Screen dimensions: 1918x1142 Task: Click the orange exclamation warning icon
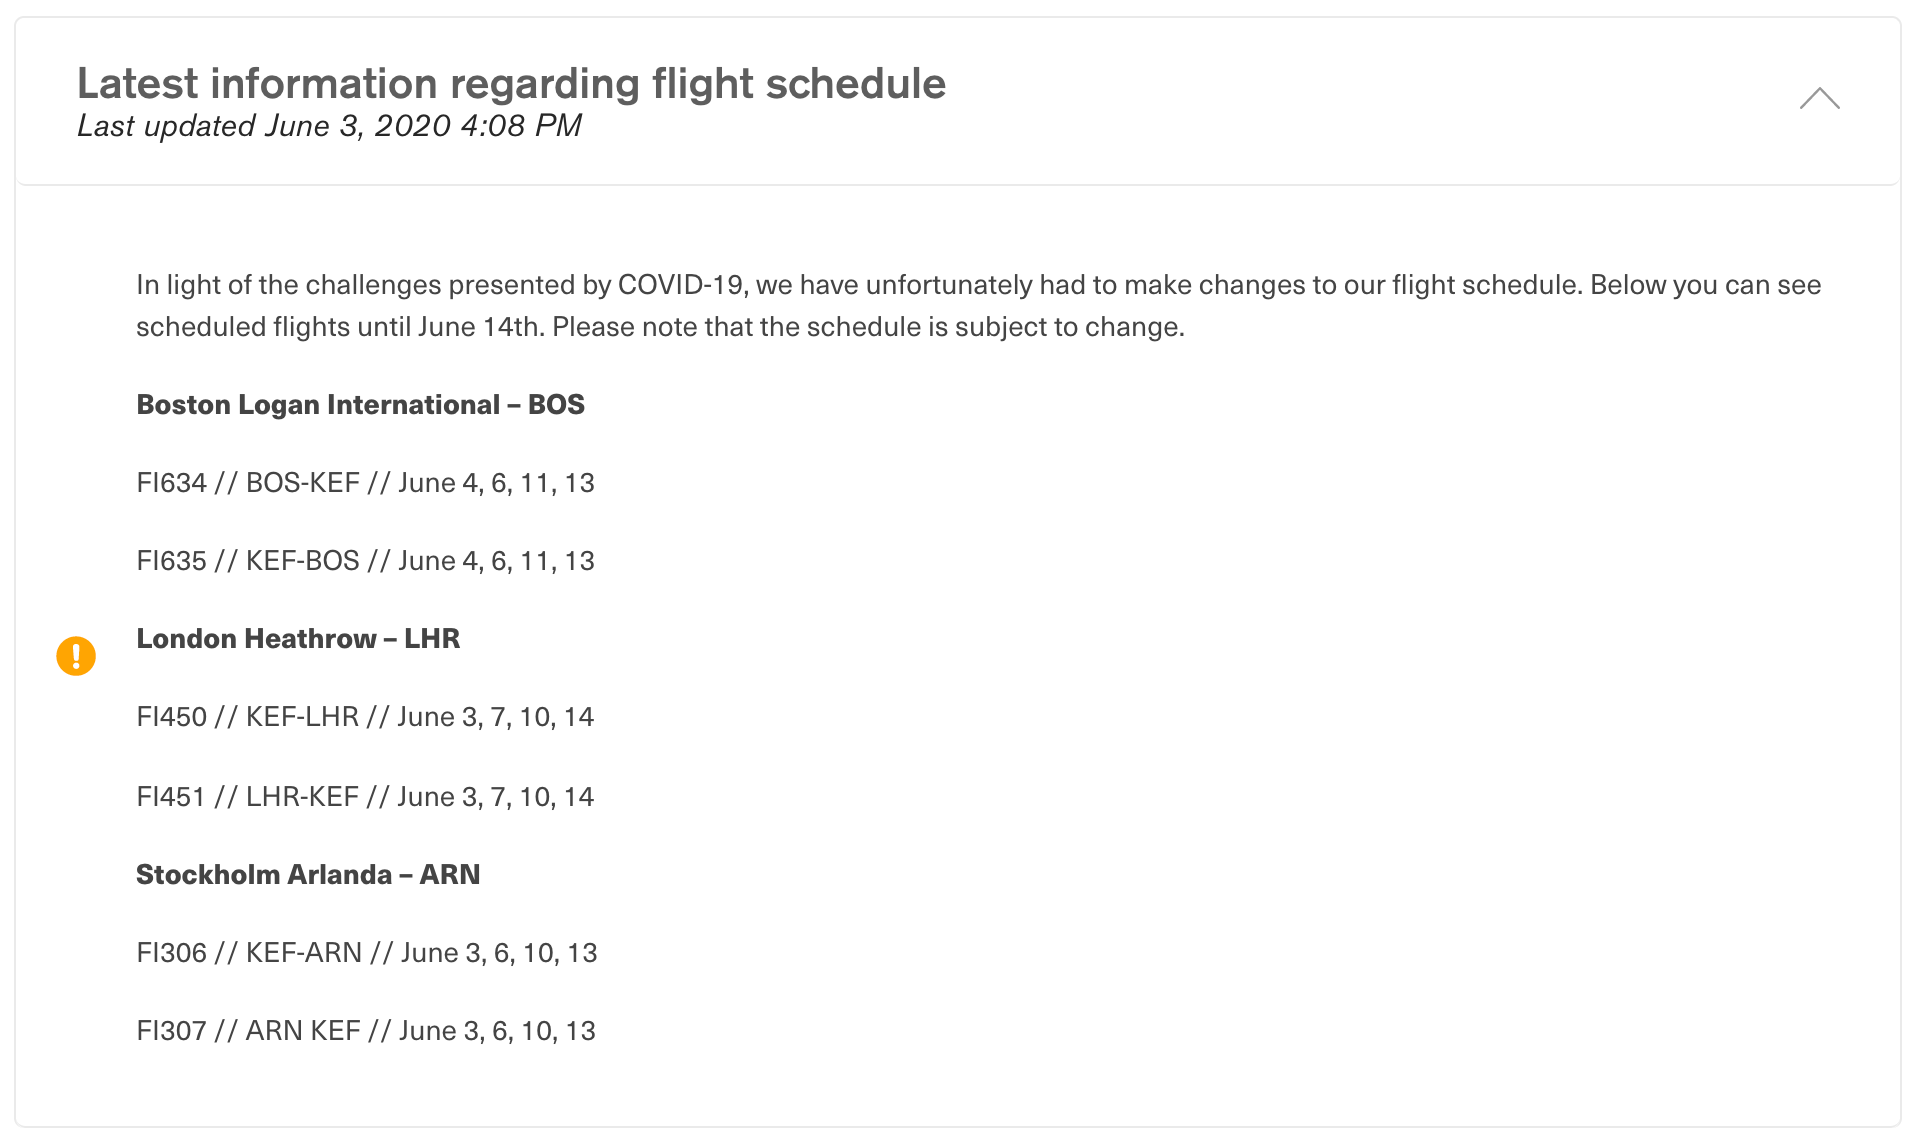tap(76, 656)
